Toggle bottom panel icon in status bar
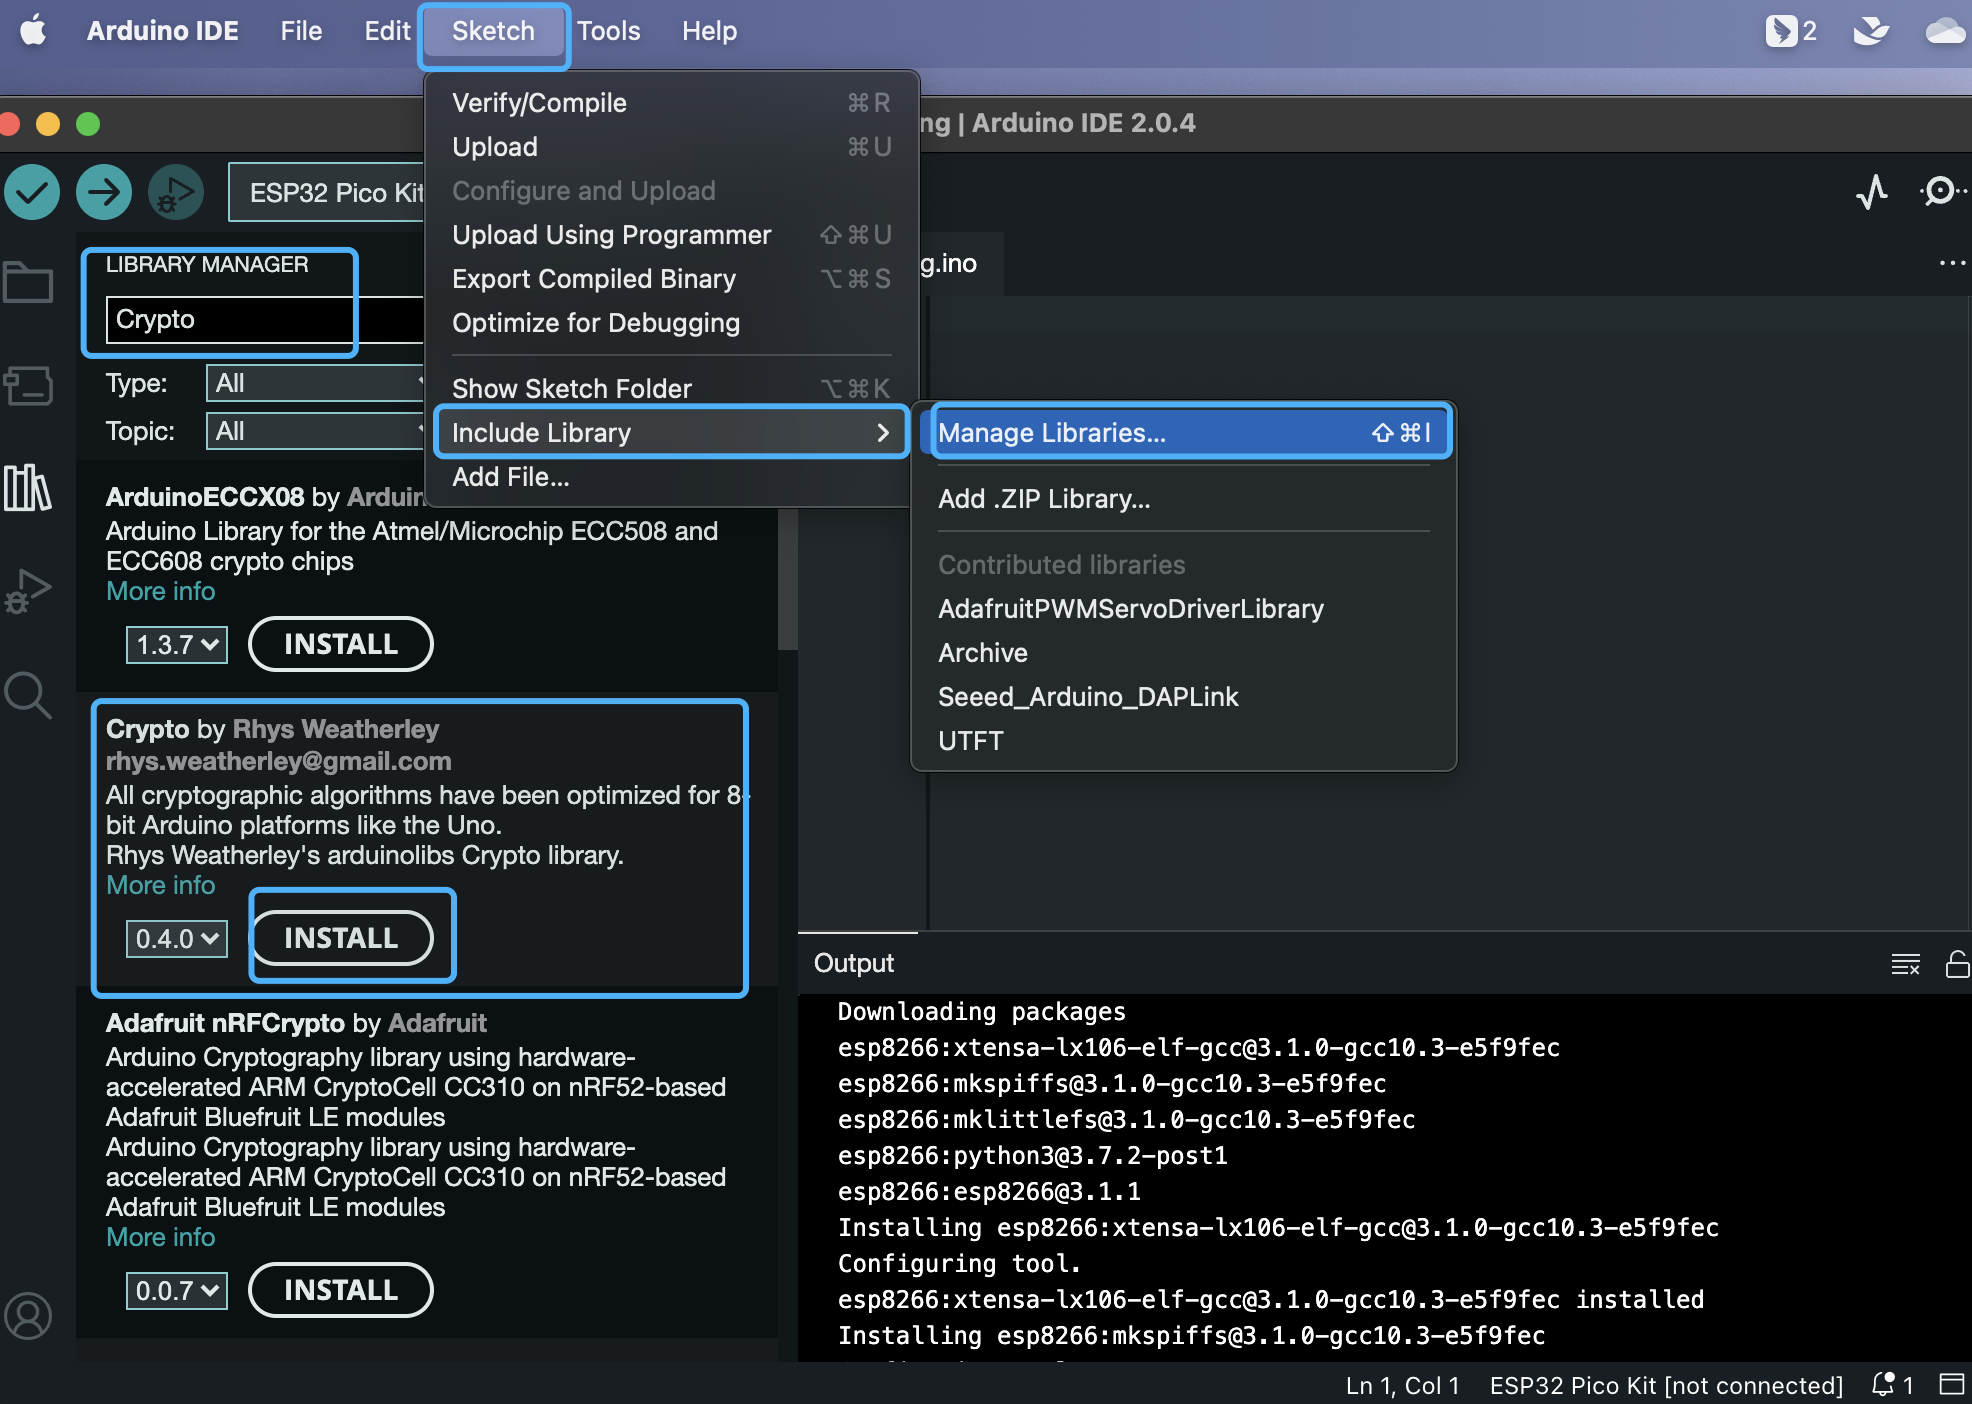Screen dimensions: 1972x1404 point(1951,1385)
